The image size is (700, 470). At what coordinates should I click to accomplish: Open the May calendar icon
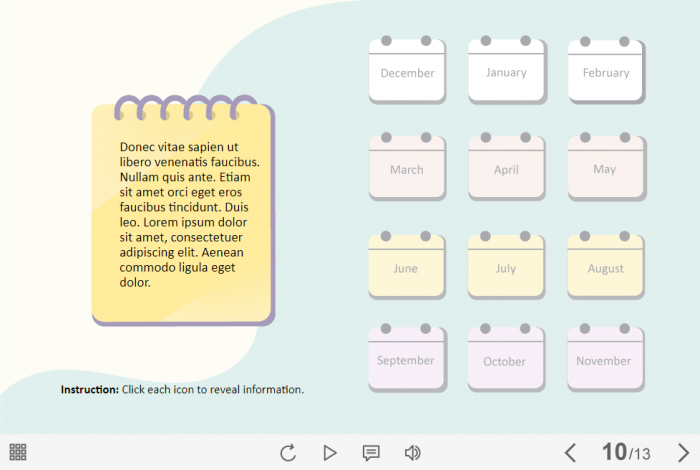coord(606,167)
